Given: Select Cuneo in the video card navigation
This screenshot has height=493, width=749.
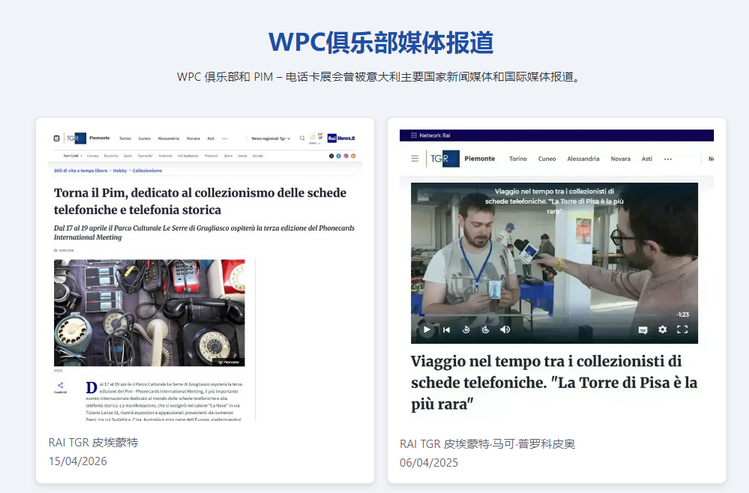Looking at the screenshot, I should [547, 159].
